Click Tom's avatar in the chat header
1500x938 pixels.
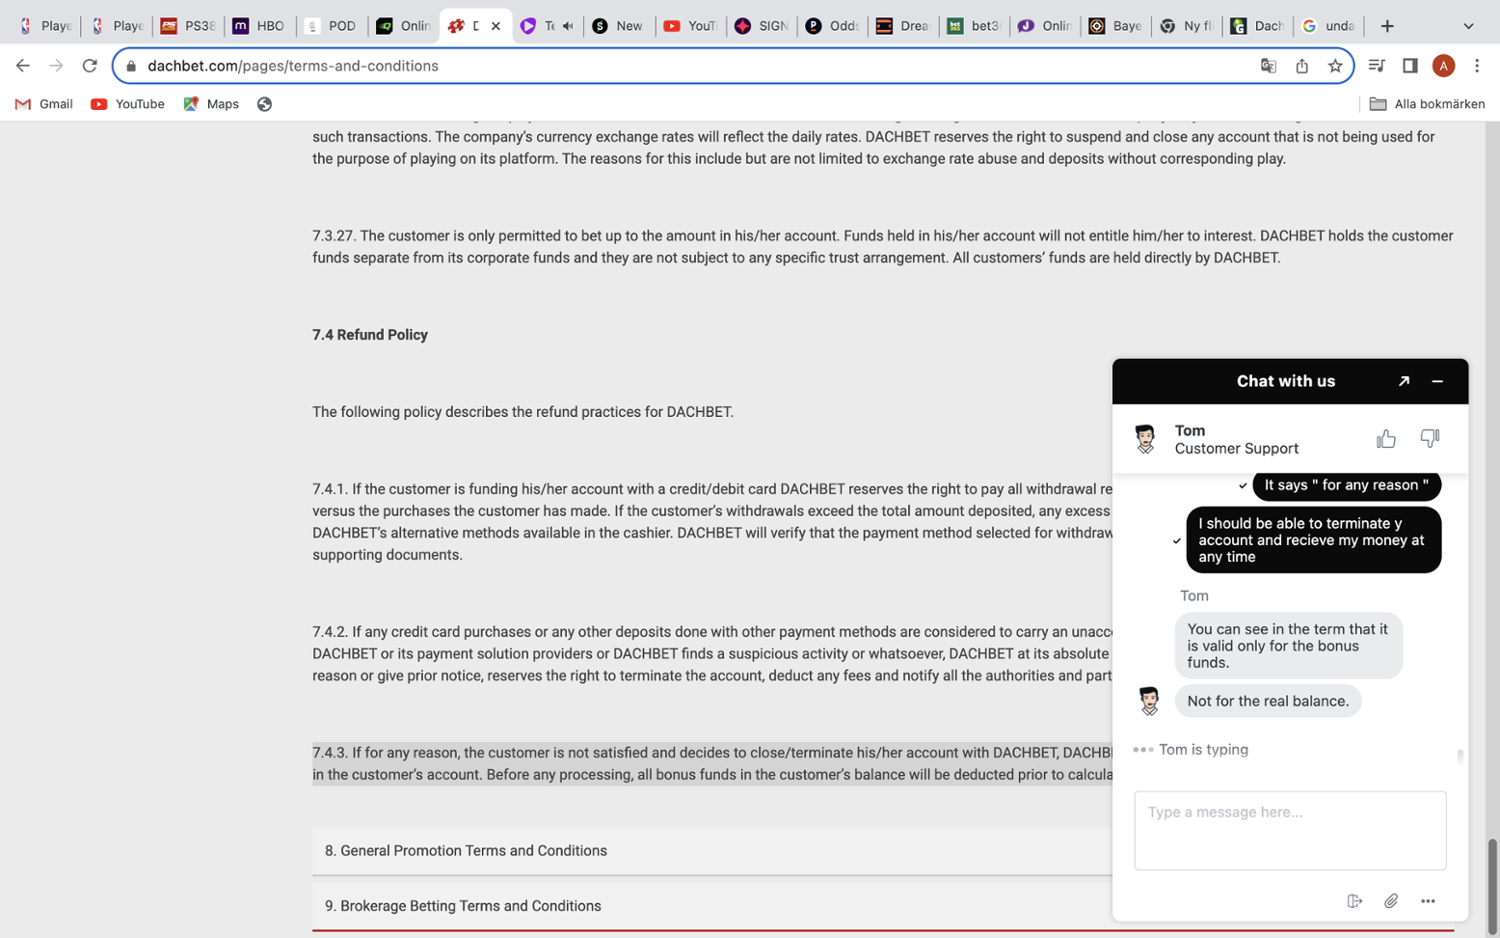coord(1145,439)
